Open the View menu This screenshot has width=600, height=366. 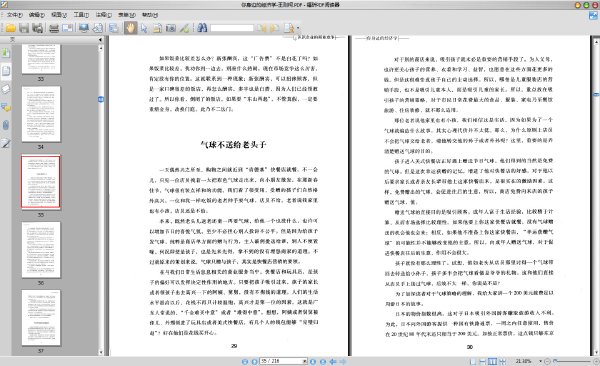click(59, 15)
